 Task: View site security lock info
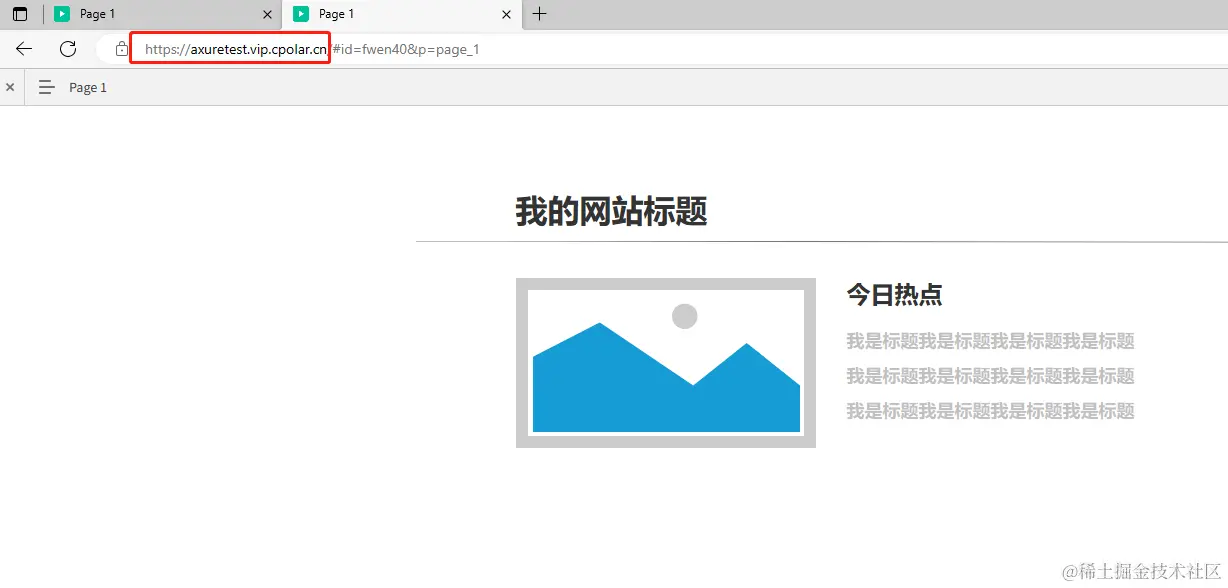(x=122, y=48)
